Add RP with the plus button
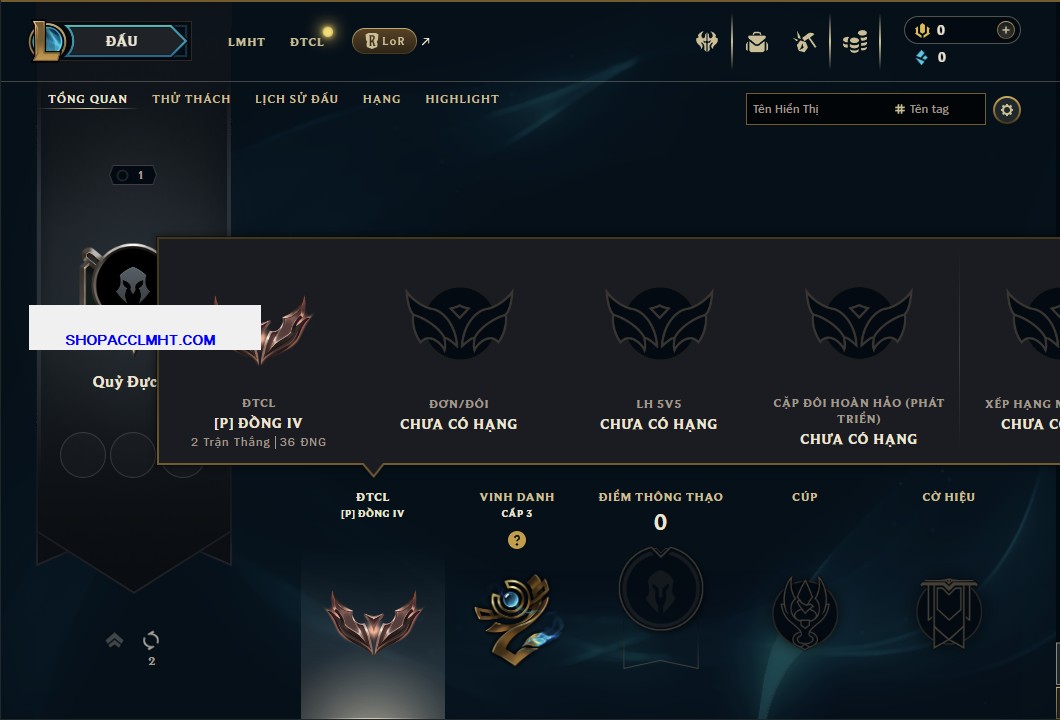1060x720 pixels. (1006, 30)
